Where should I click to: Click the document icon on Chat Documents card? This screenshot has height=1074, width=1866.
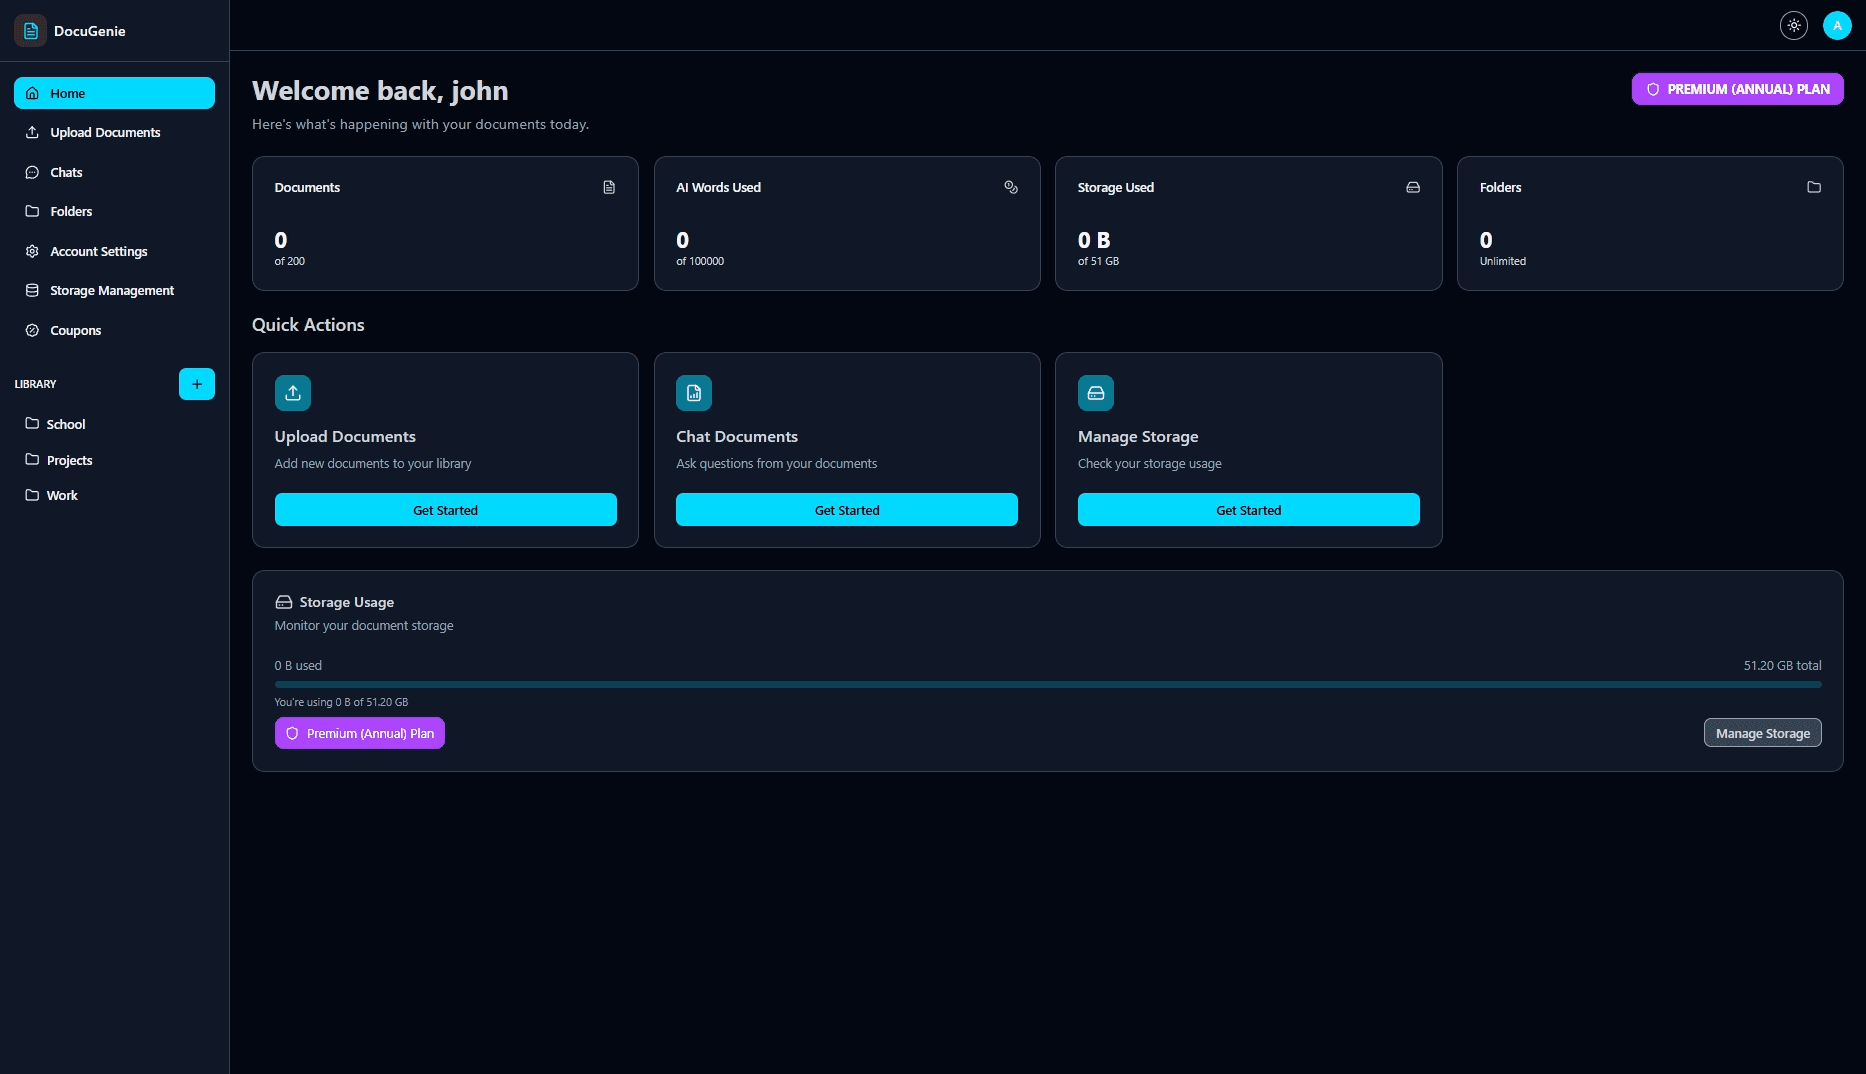pos(693,392)
